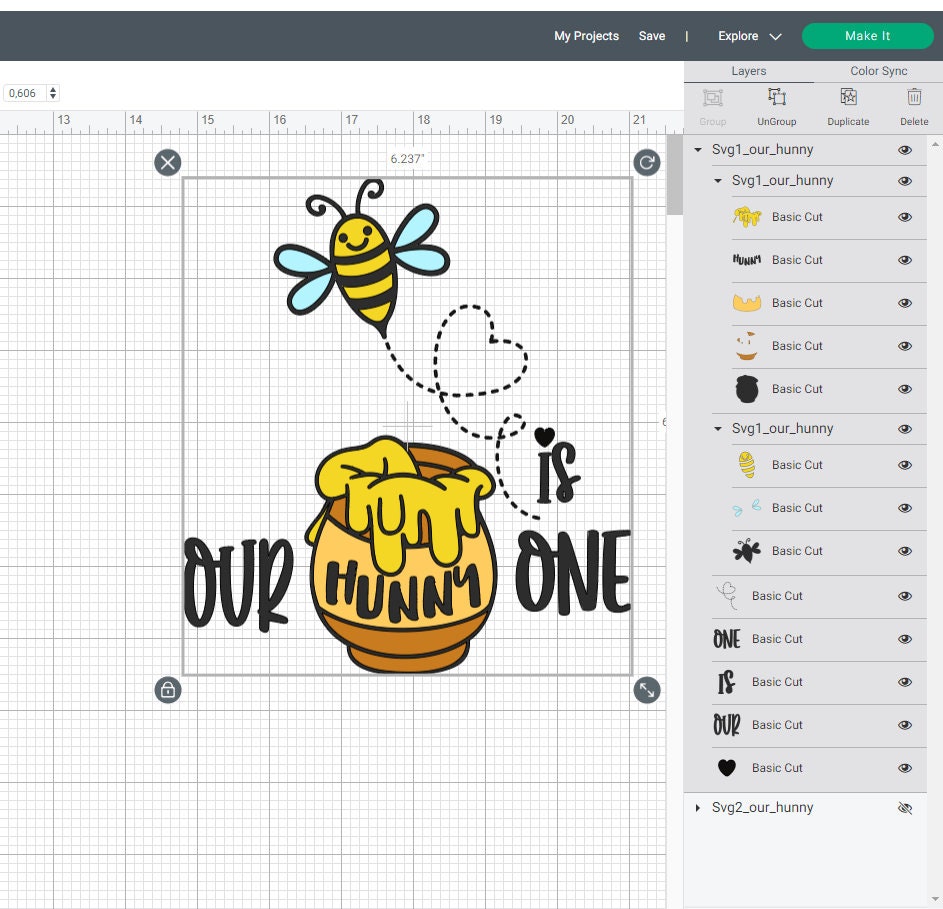
Task: Click the UnGroup icon in the Layers panel
Action: (x=777, y=104)
